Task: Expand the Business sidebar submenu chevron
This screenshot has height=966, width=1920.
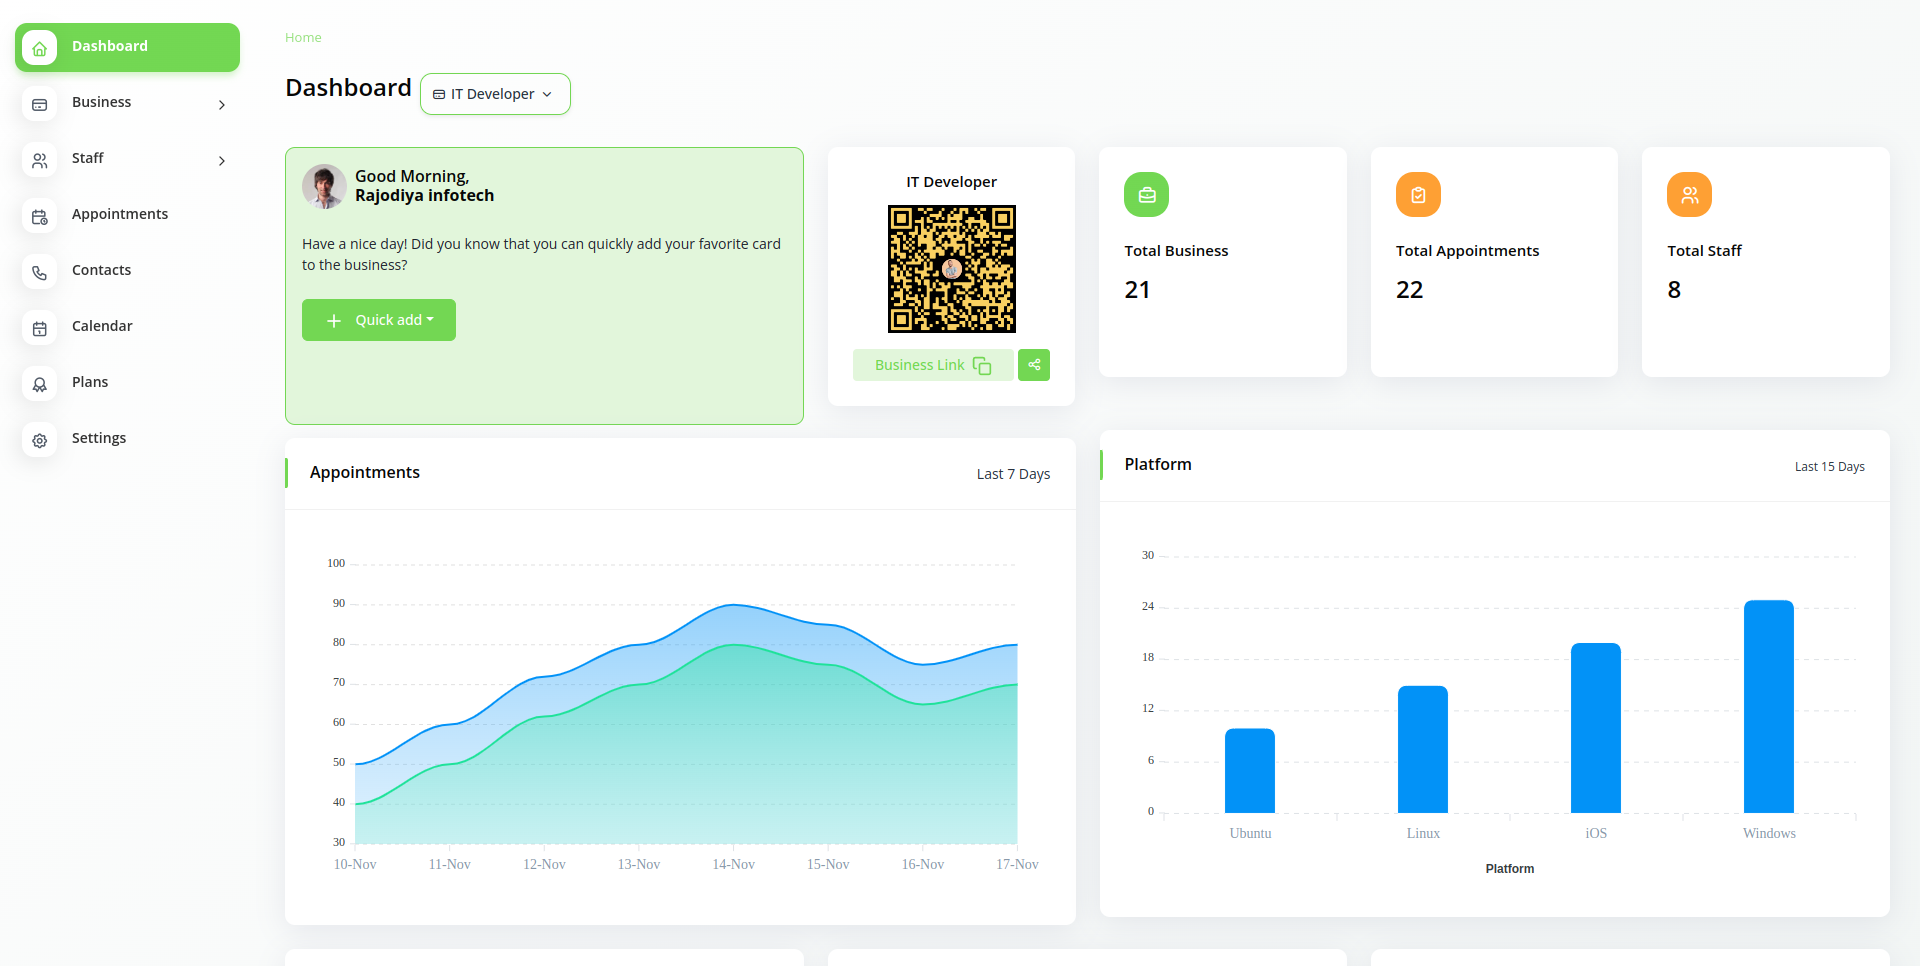Action: click(x=222, y=105)
